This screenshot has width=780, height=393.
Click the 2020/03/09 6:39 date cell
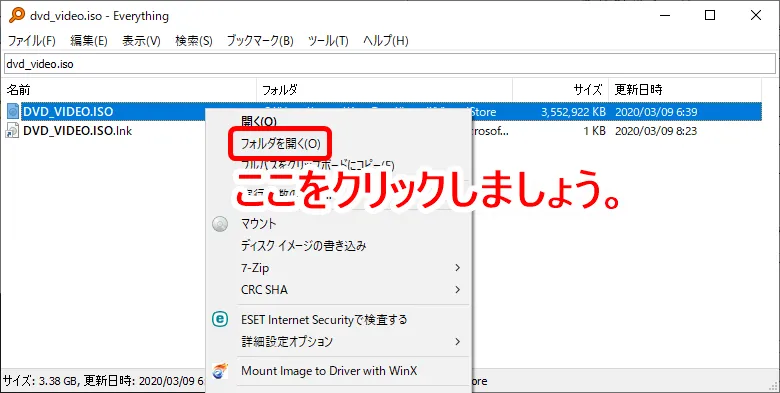(656, 112)
